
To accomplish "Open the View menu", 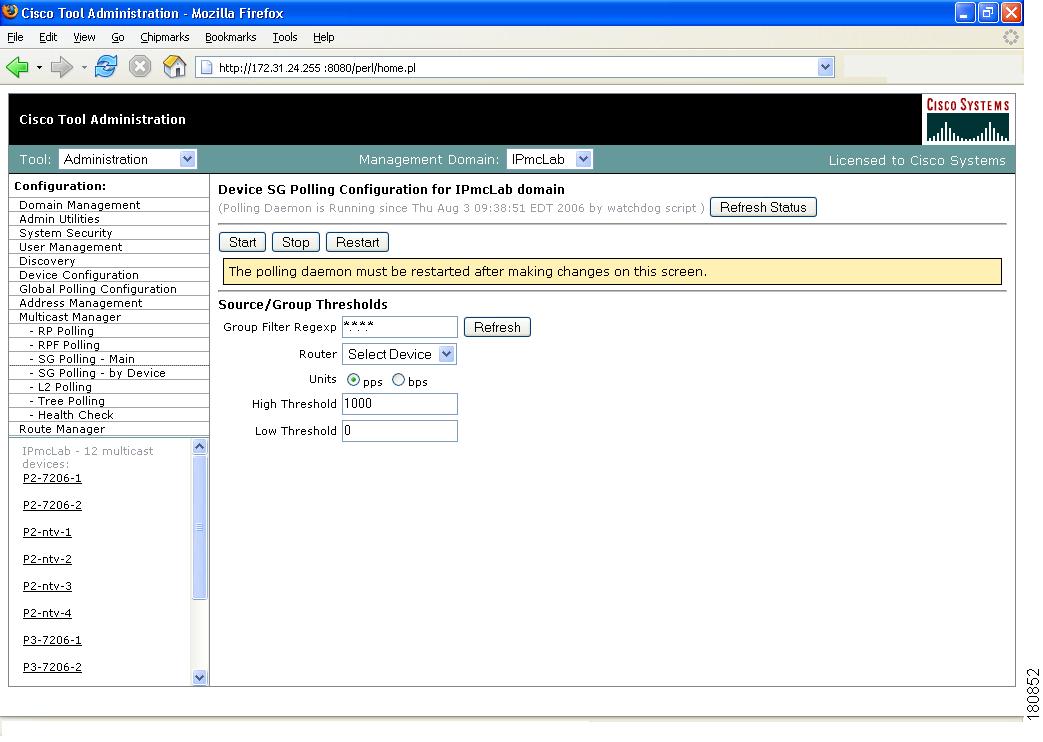I will click(84, 37).
